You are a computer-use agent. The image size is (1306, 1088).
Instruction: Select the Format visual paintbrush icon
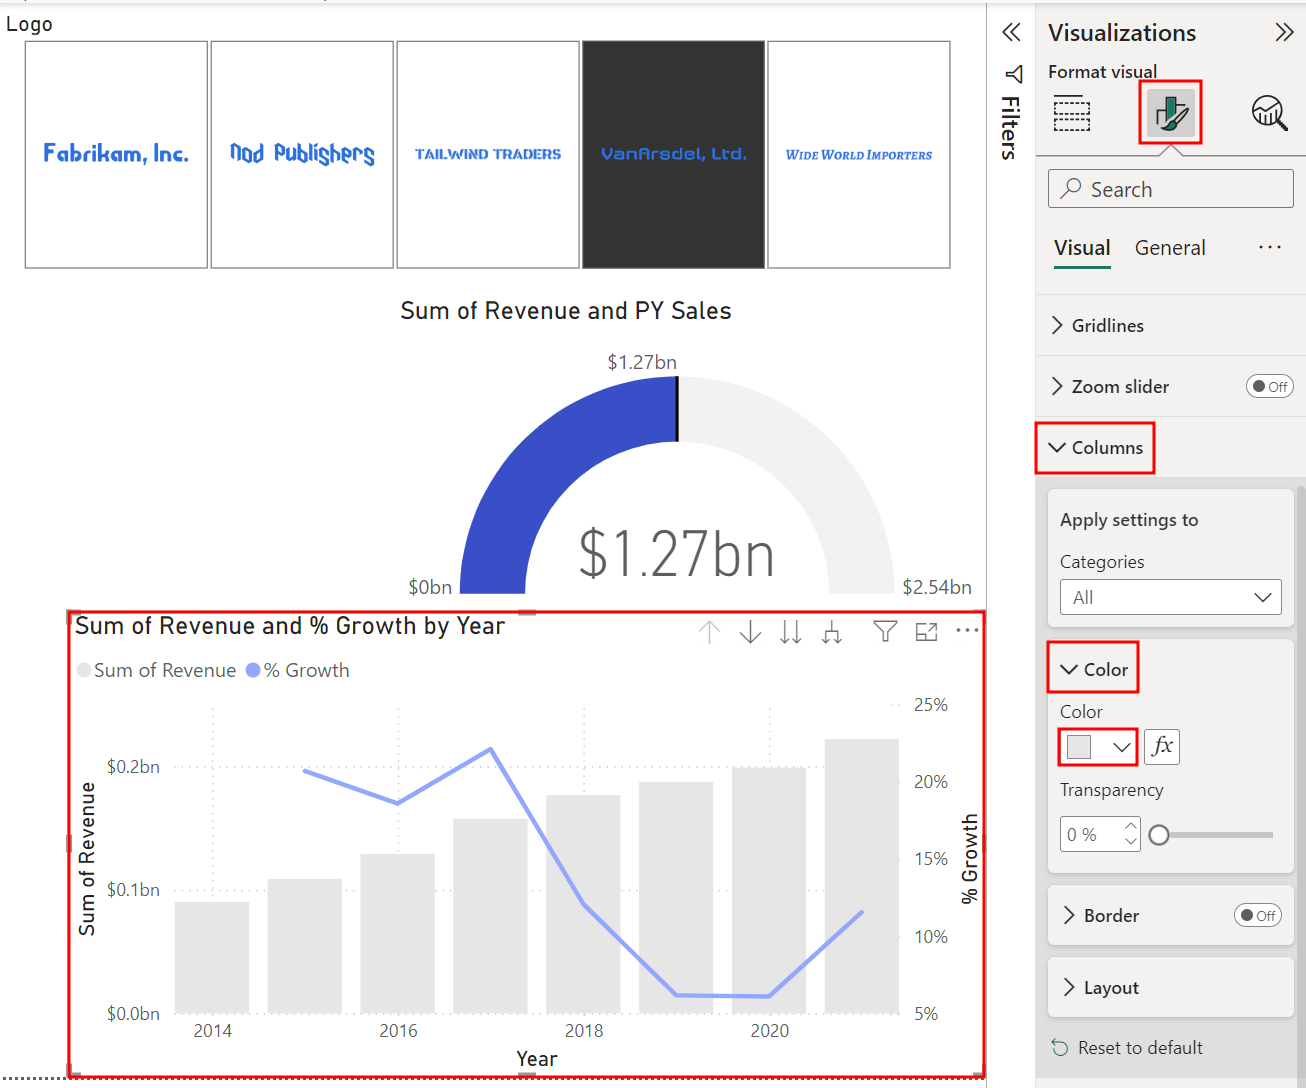pos(1170,113)
